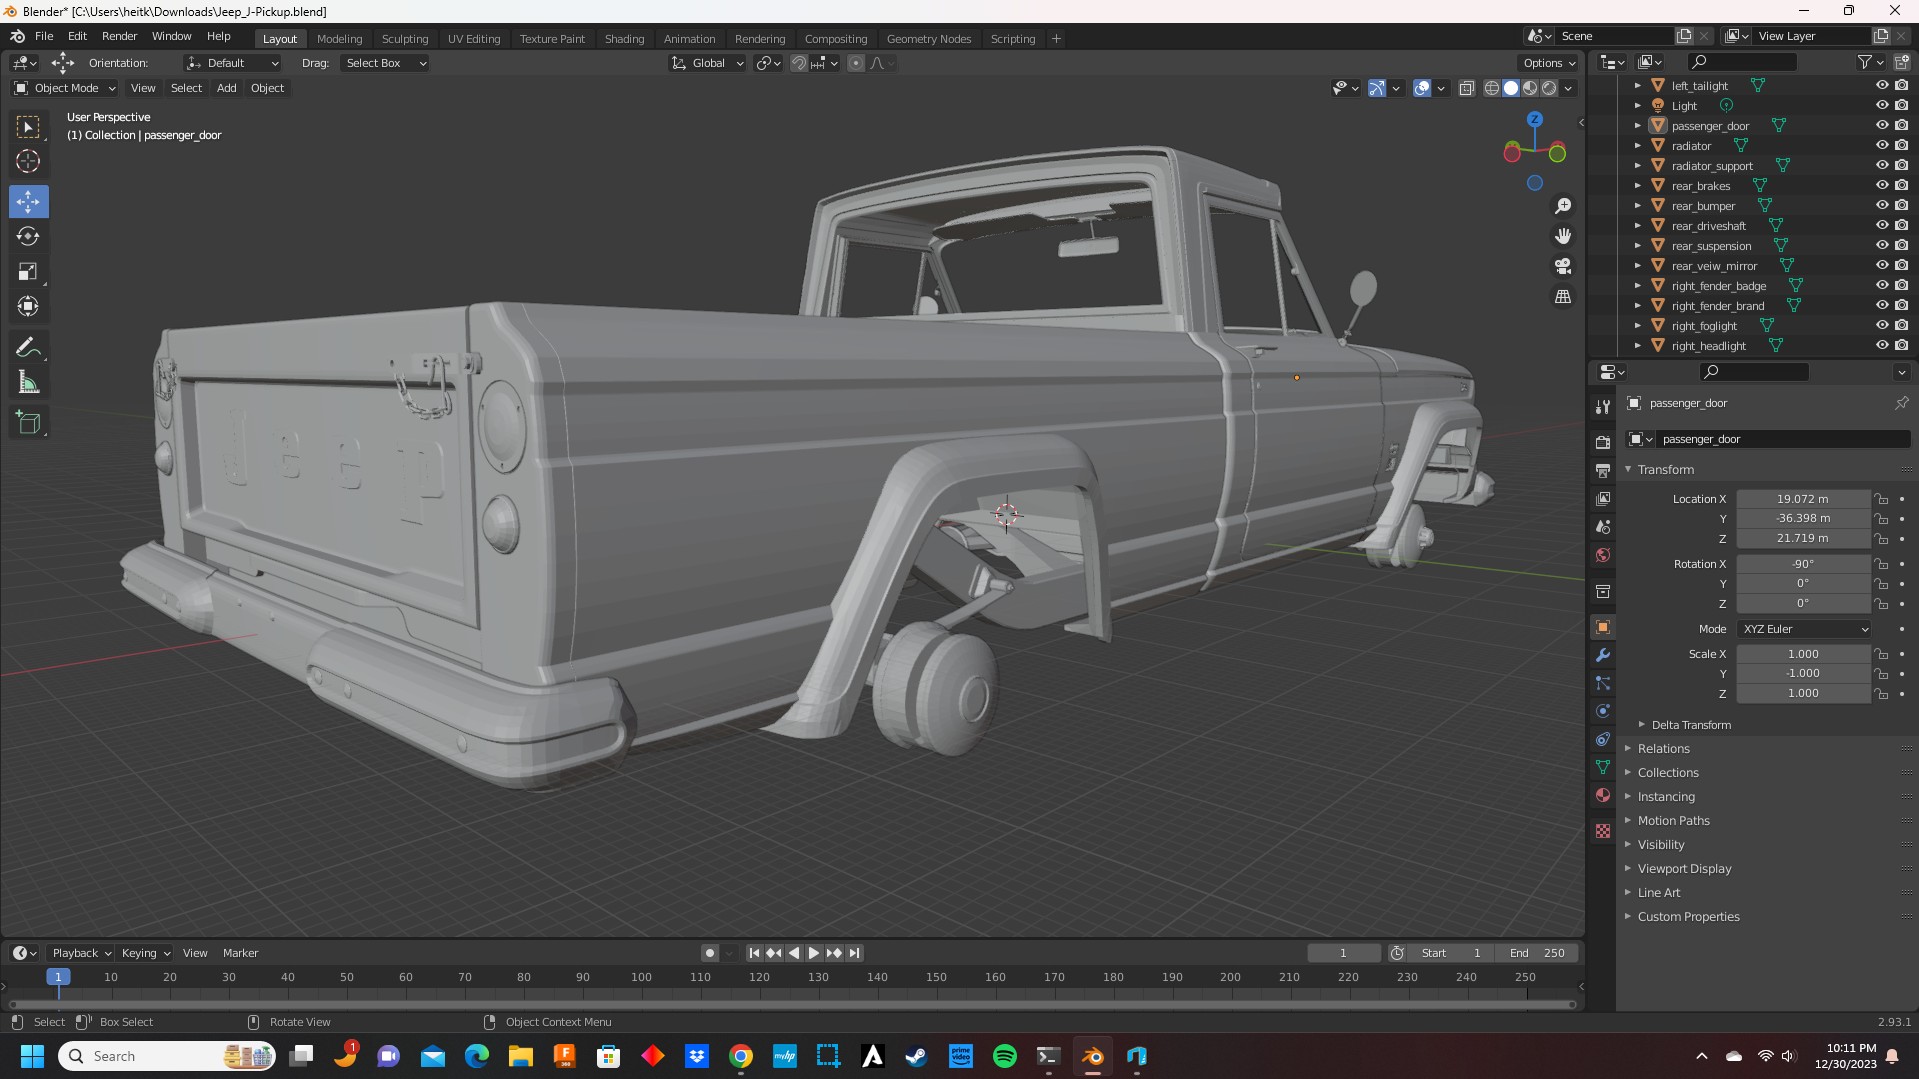
Task: Hide rear_bumper with its eye icon
Action: pos(1881,206)
